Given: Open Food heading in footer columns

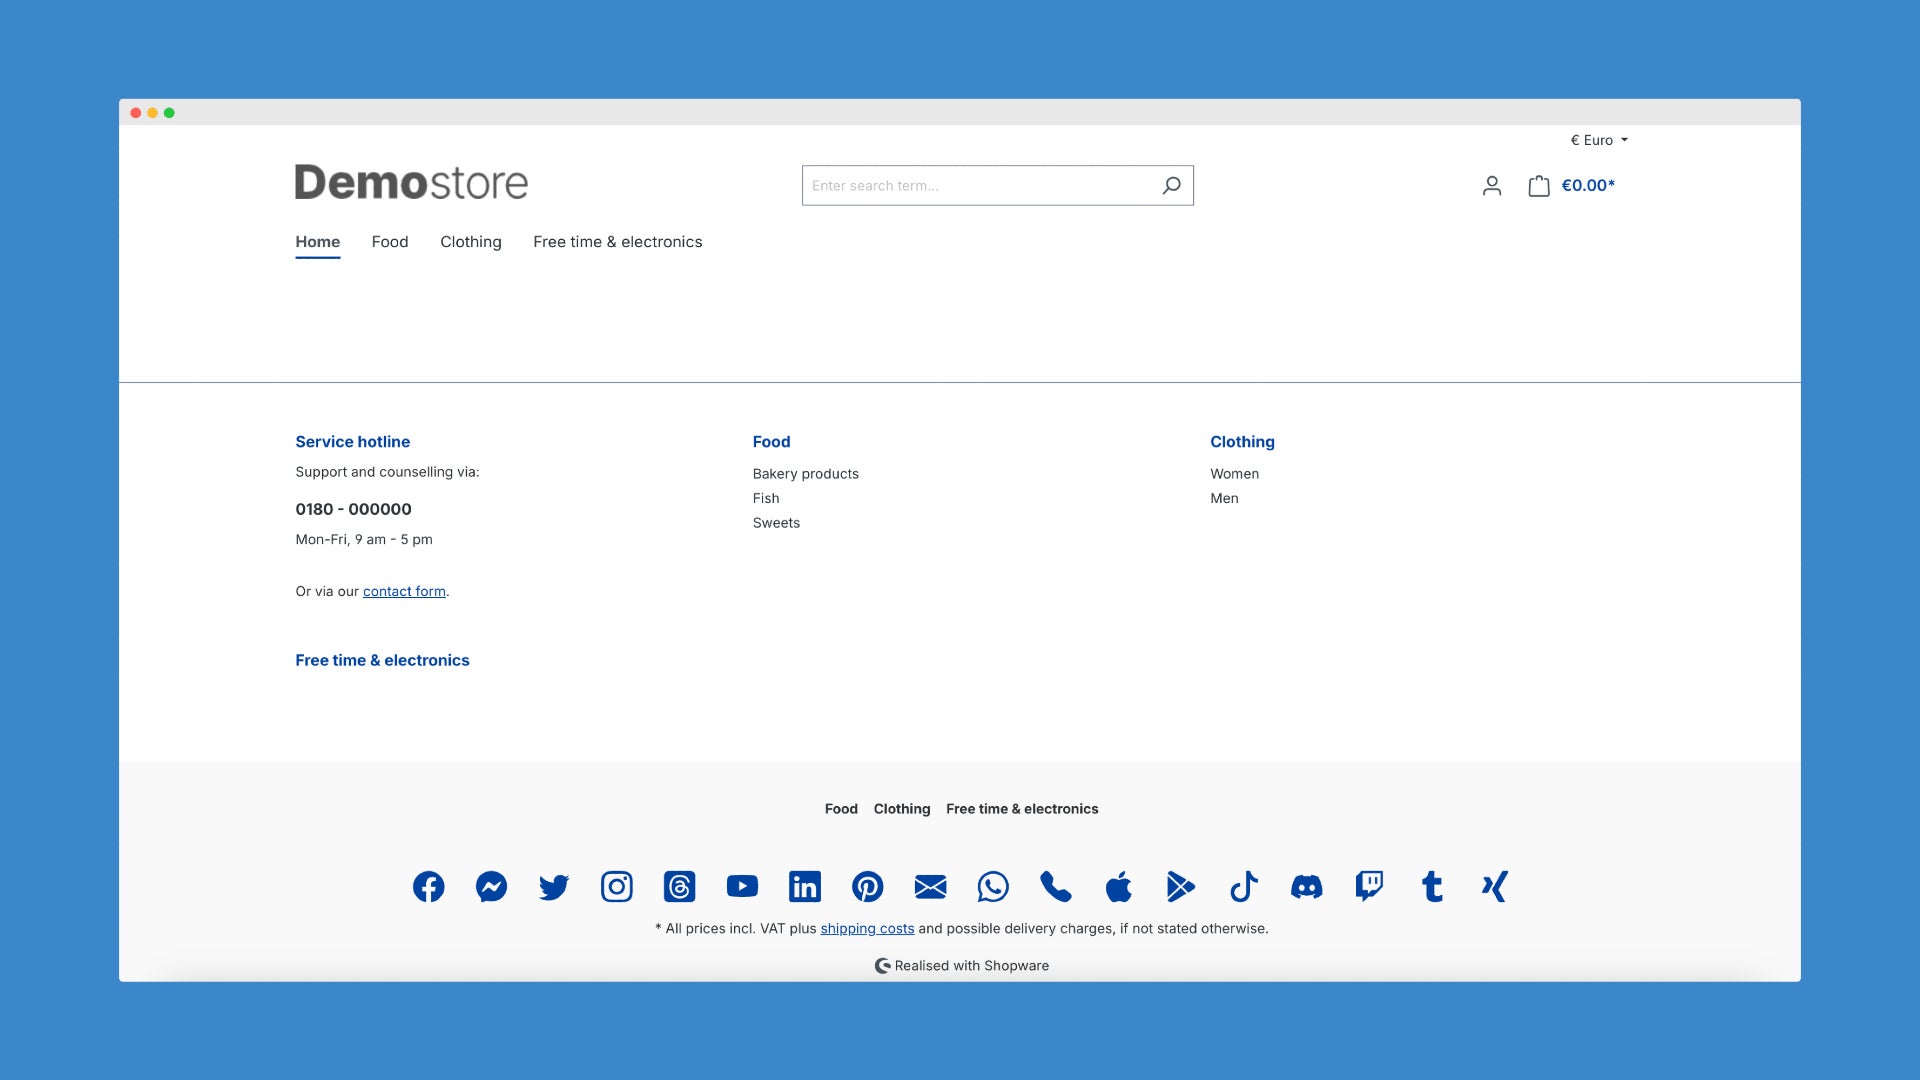Looking at the screenshot, I should click(x=771, y=442).
